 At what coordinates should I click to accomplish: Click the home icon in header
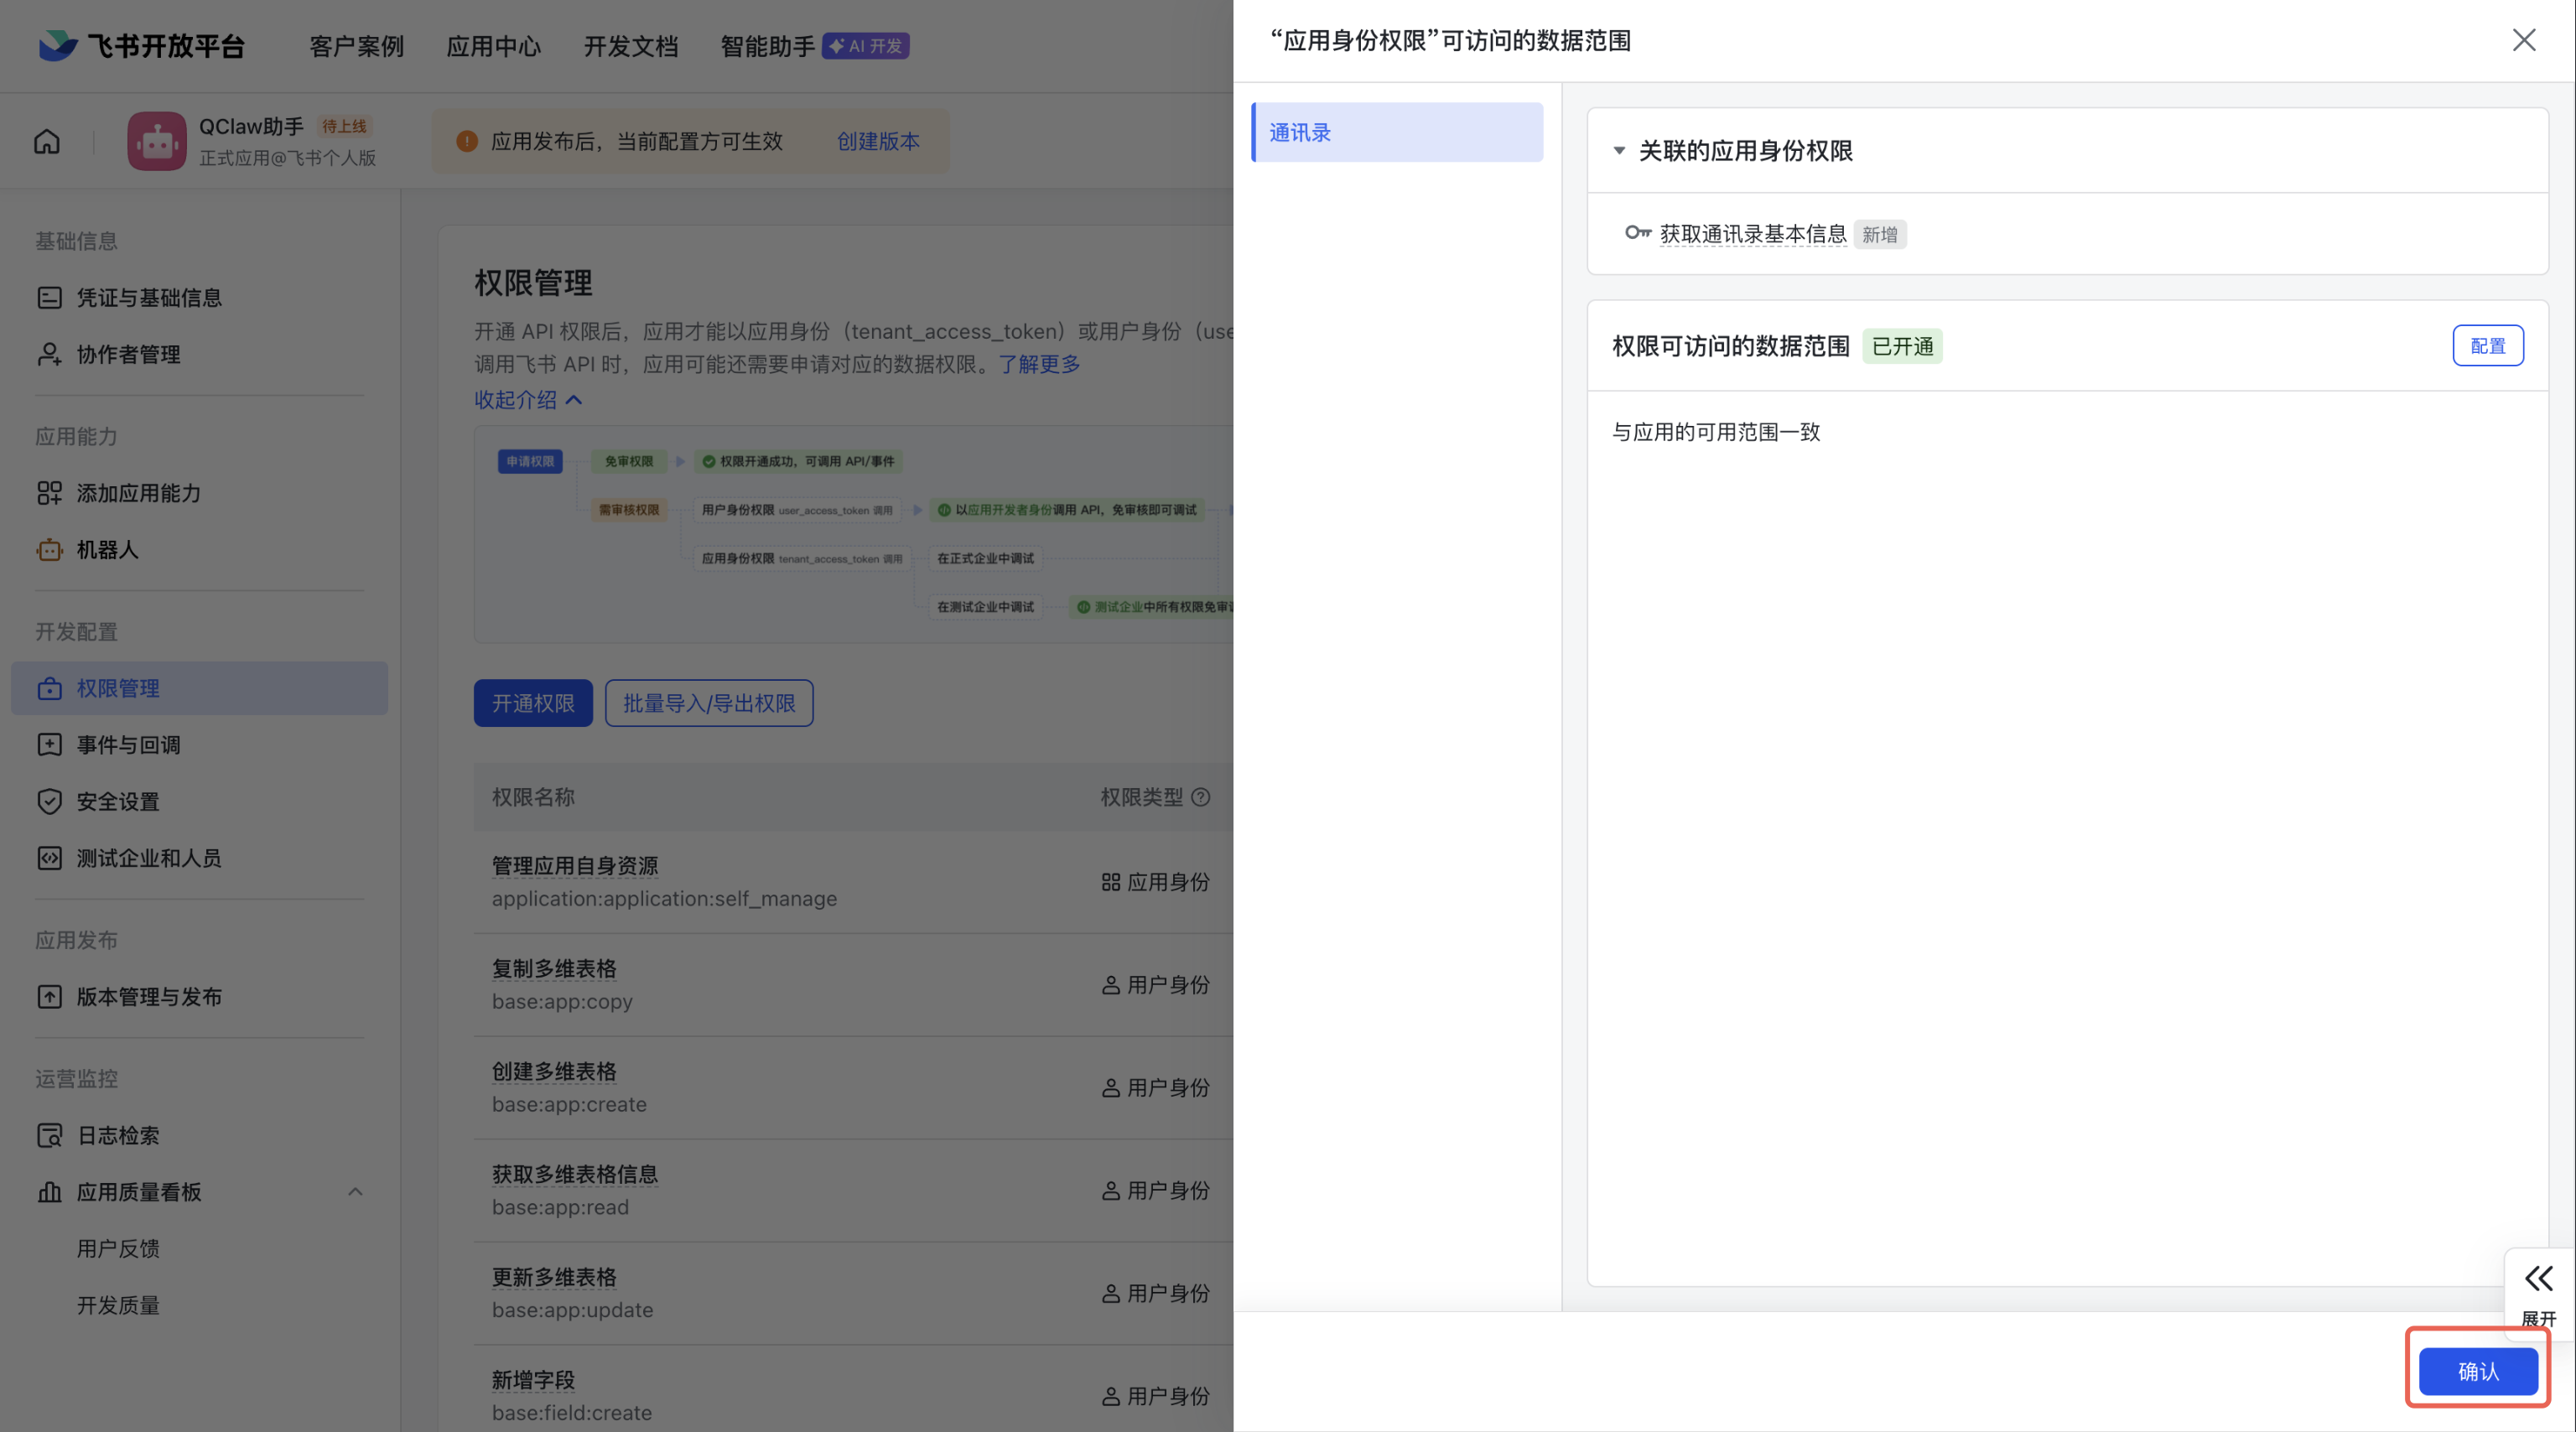pos(47,141)
